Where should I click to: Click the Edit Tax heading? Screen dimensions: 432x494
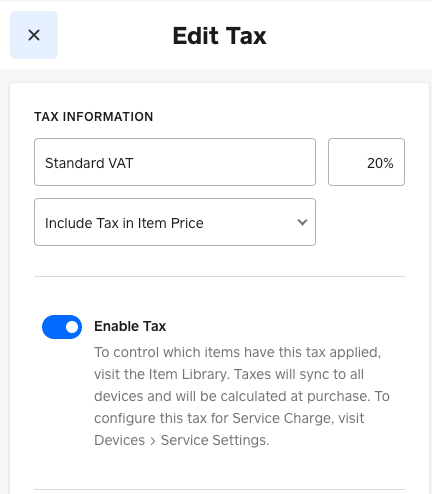(x=219, y=36)
